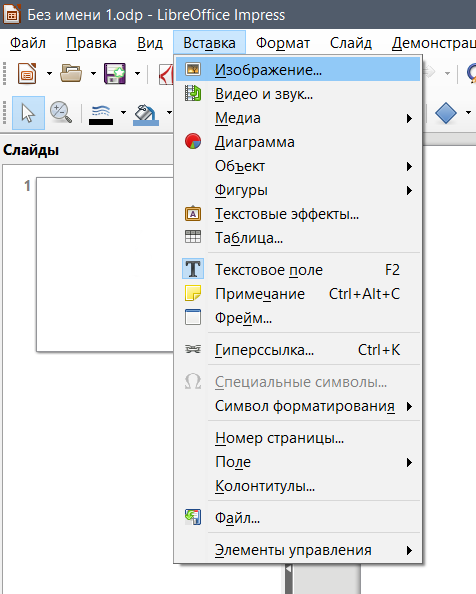Select the arrow Selection tool
Screen dimensions: 476x594
click(28, 113)
